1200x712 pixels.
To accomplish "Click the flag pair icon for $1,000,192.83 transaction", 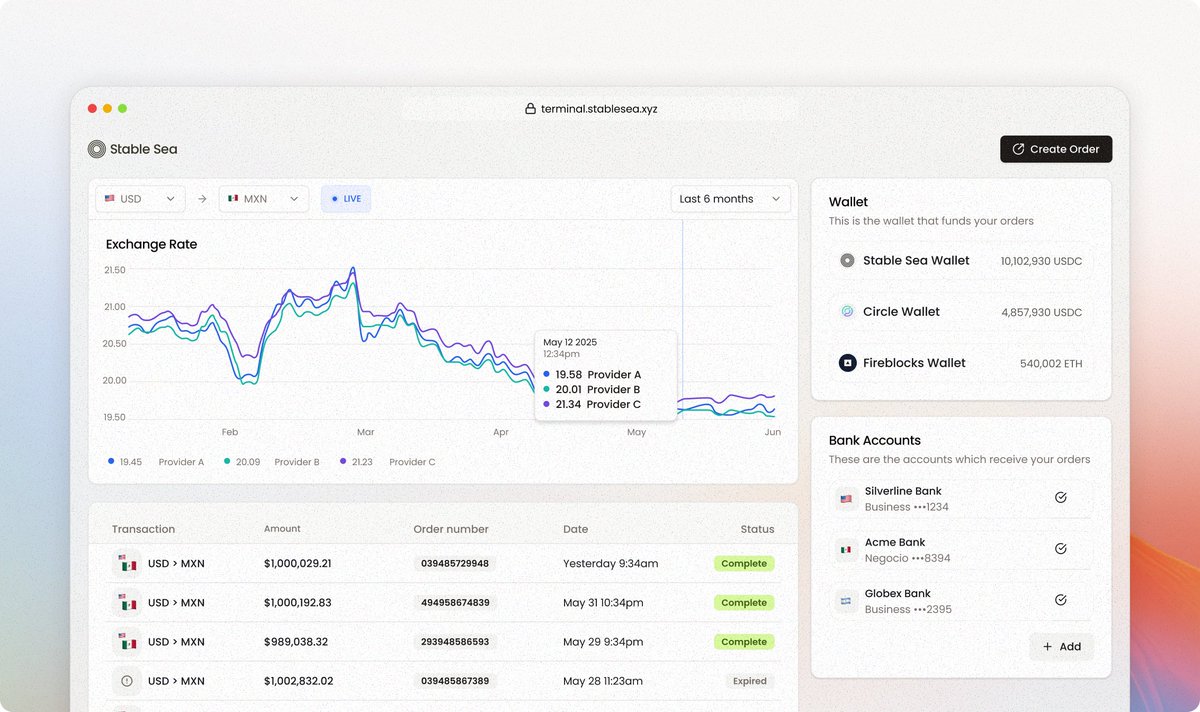I will (x=127, y=602).
